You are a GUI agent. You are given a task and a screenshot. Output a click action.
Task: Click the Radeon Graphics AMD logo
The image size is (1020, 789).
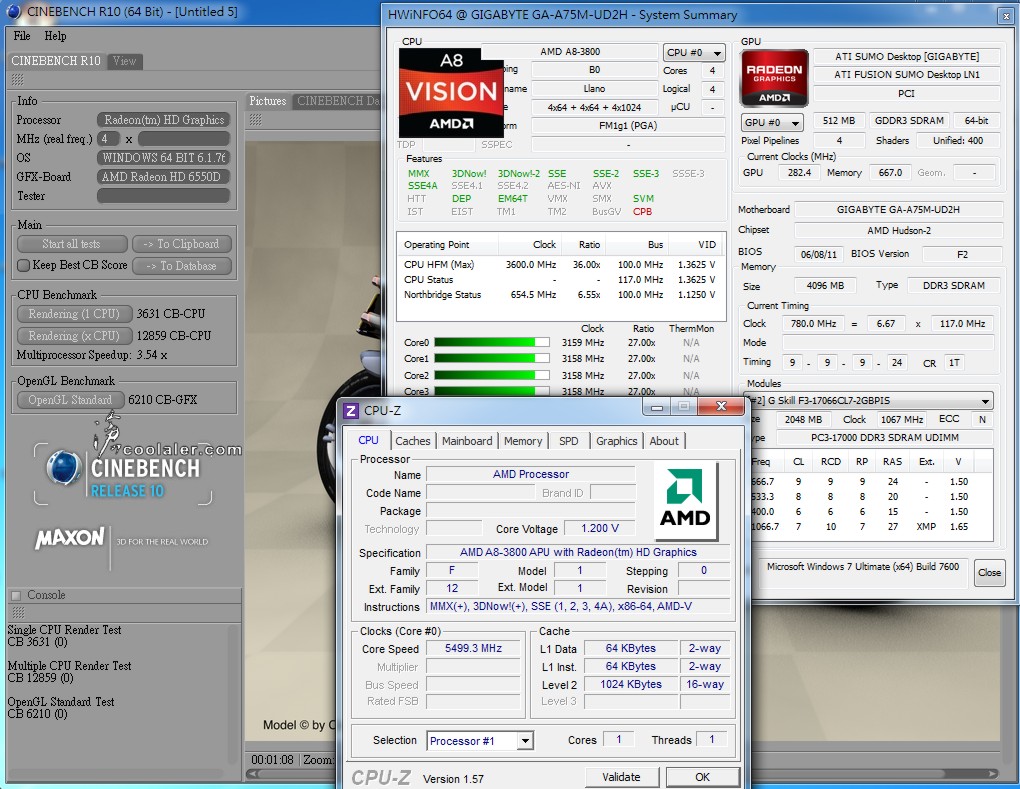774,78
